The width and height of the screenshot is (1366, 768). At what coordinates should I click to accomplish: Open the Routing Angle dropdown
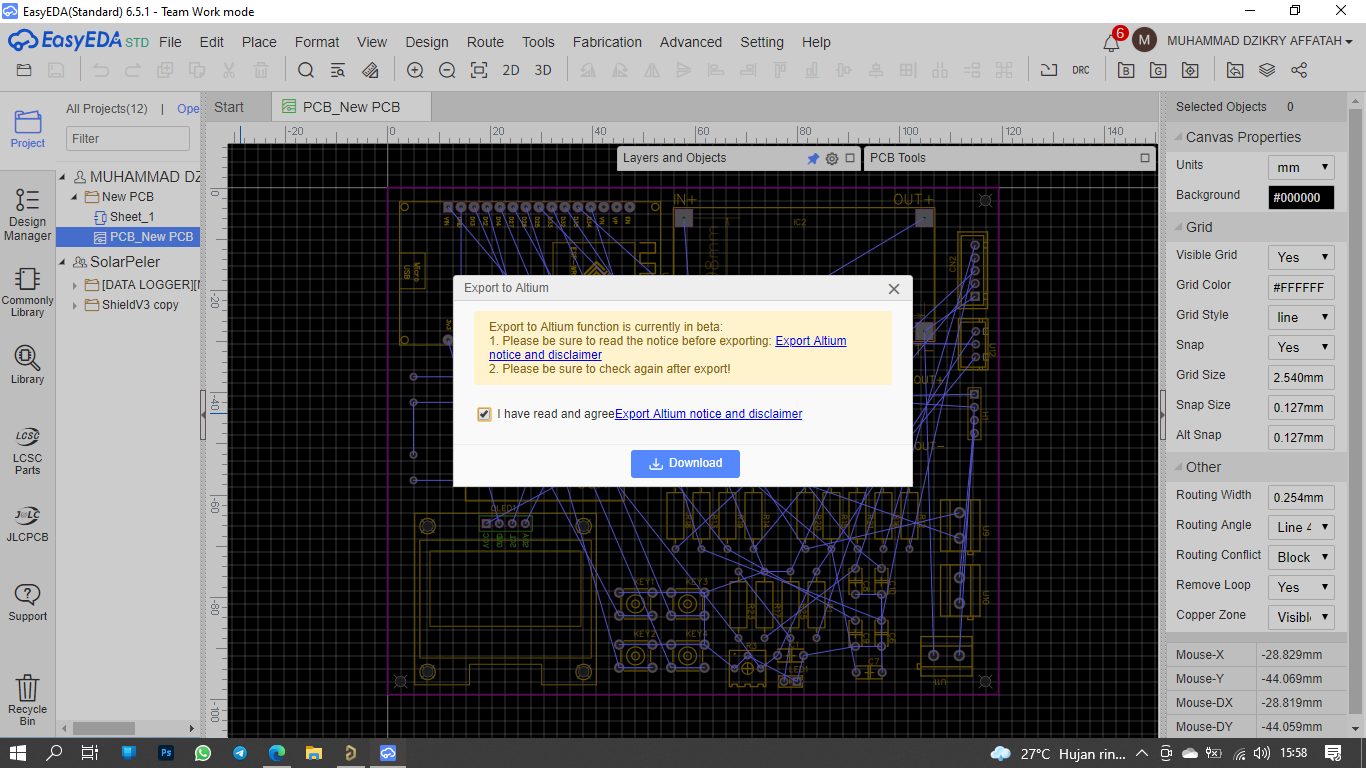(x=1301, y=527)
